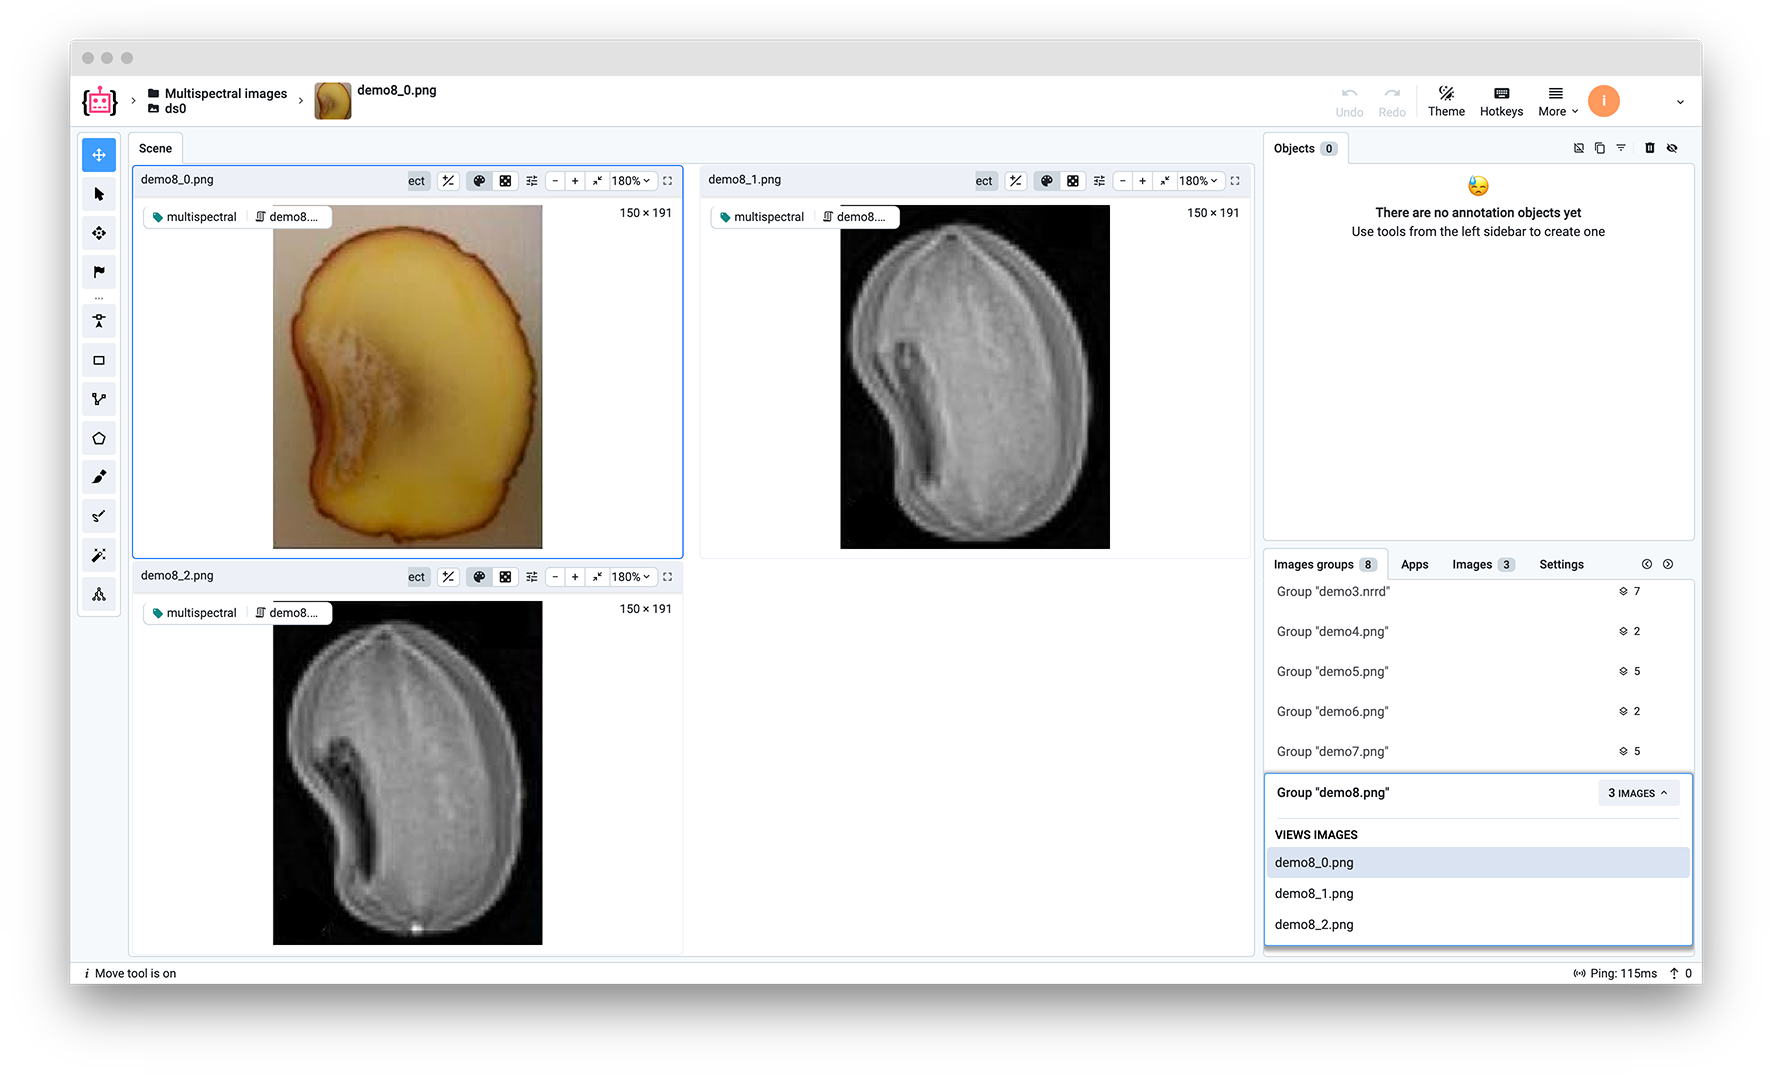
Task: Select the Polygon tool
Action: pos(99,439)
